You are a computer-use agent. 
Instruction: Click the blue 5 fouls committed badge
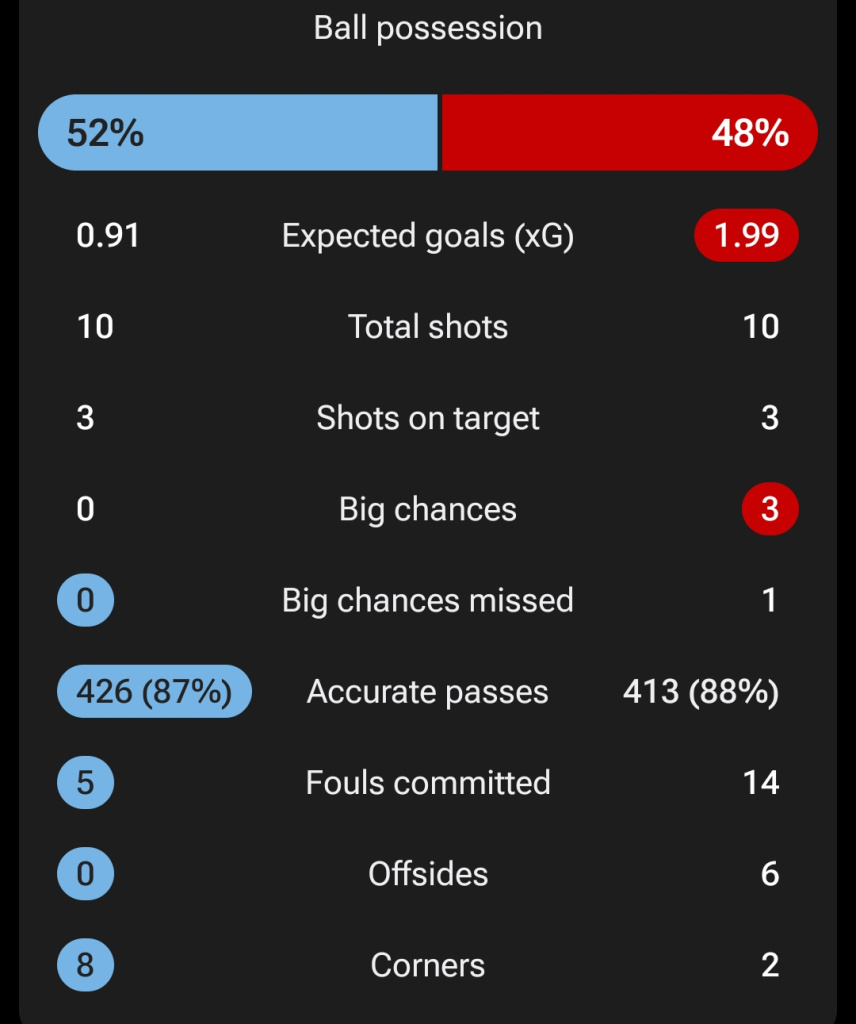click(x=85, y=783)
